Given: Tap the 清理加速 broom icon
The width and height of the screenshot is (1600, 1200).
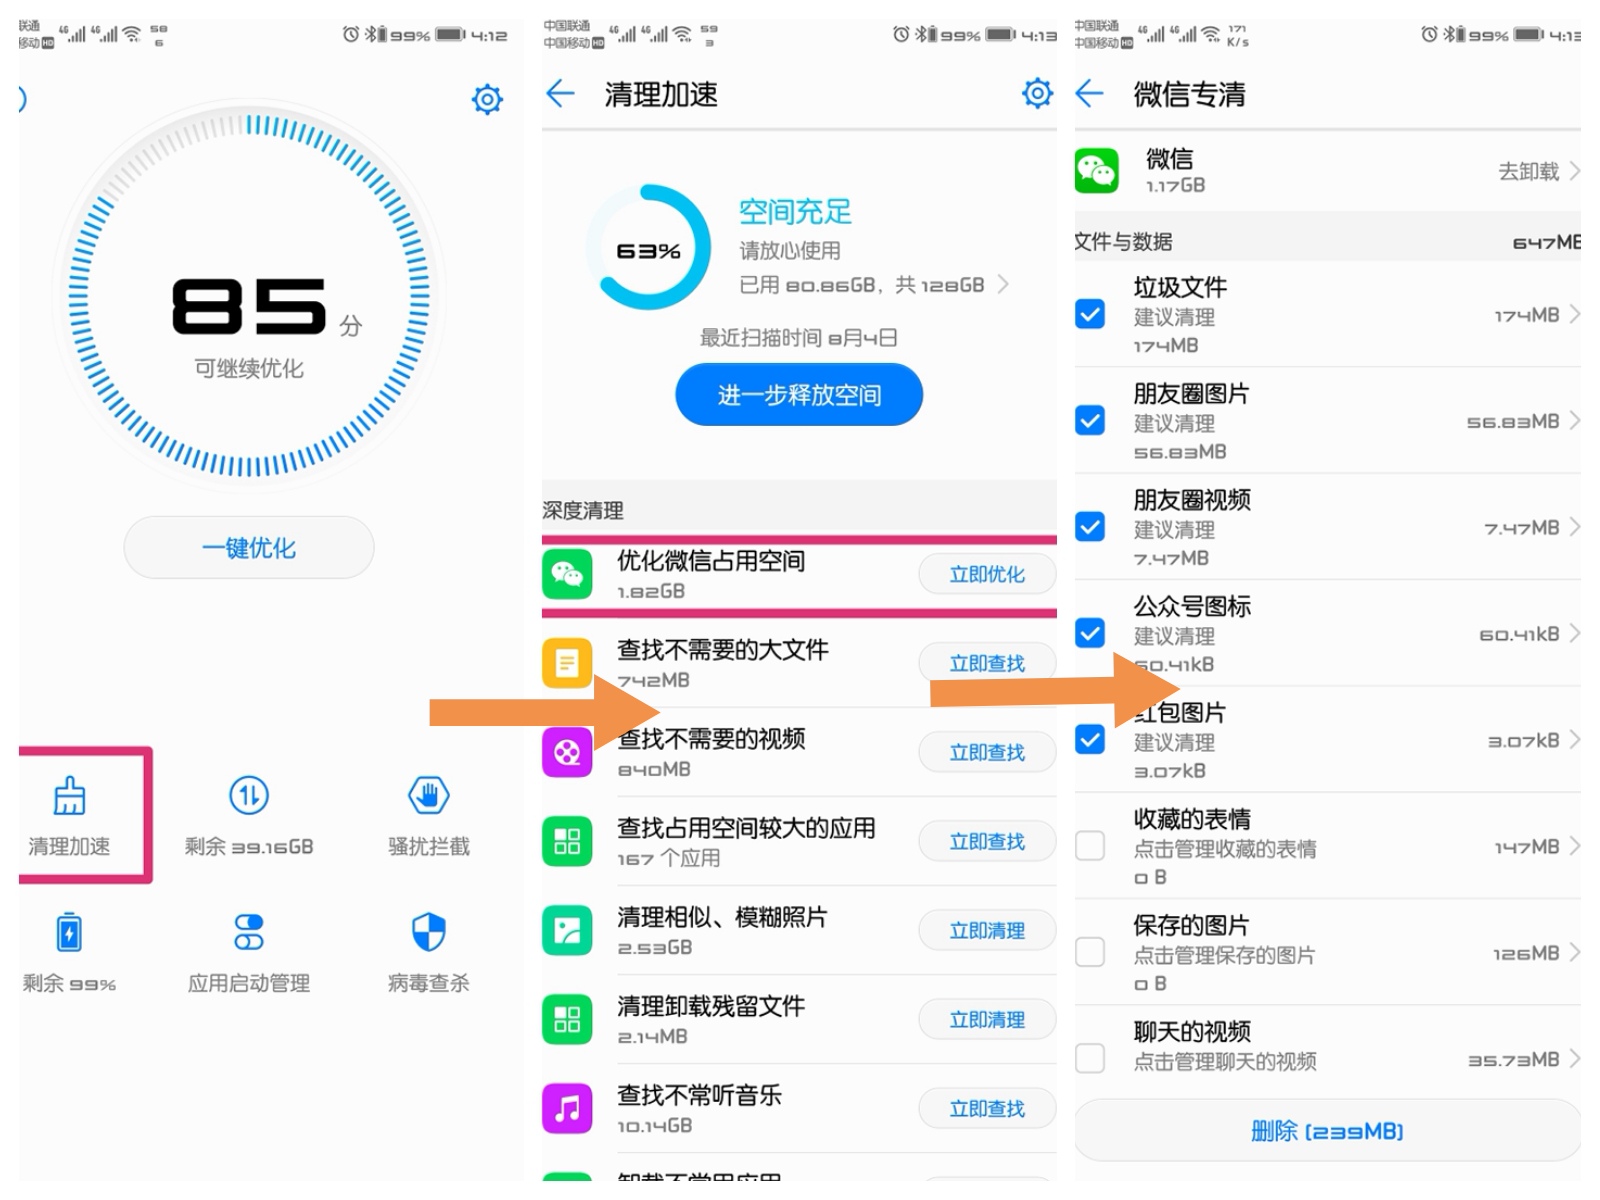Looking at the screenshot, I should [x=69, y=796].
